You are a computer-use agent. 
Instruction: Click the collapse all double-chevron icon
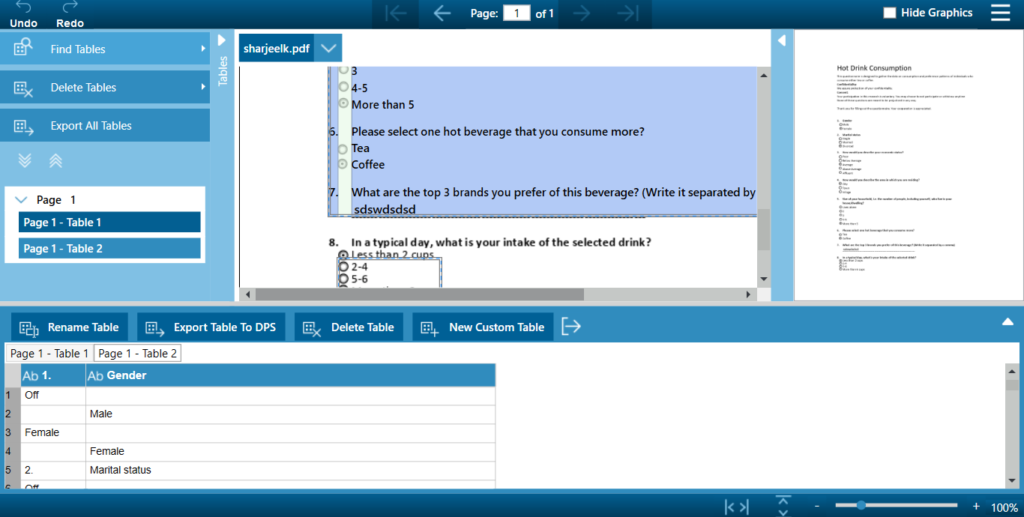pyautogui.click(x=56, y=161)
